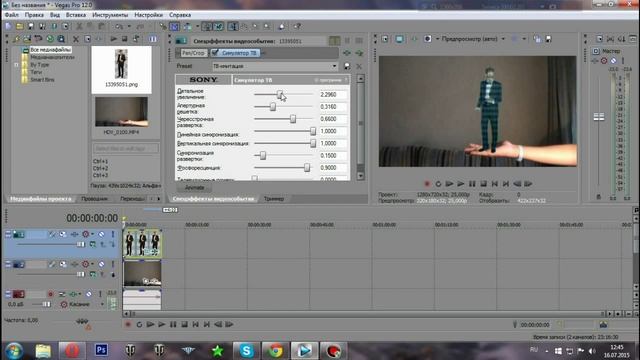Toggle Mute on the audio track
The image size is (640, 360).
(x=89, y=294)
